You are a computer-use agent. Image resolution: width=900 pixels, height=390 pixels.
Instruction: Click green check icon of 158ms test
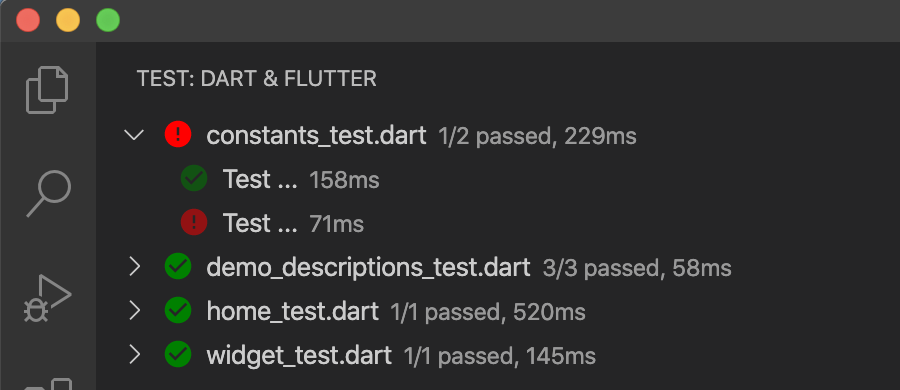point(194,179)
